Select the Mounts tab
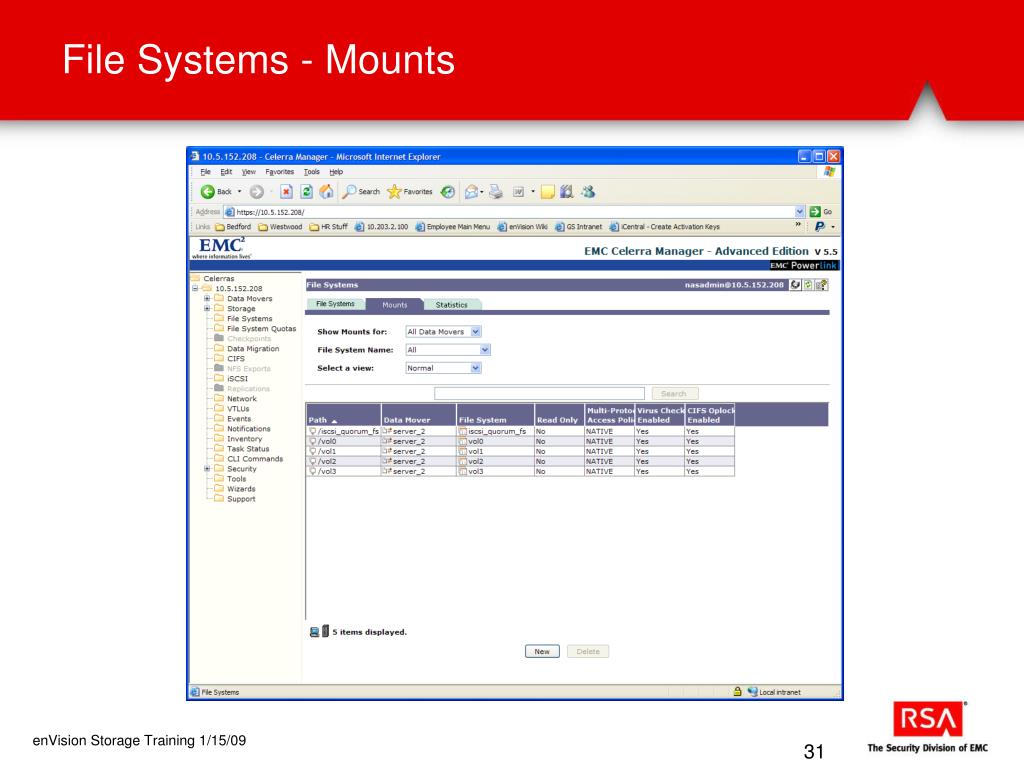Screen dimensions: 1024x768 click(x=394, y=304)
